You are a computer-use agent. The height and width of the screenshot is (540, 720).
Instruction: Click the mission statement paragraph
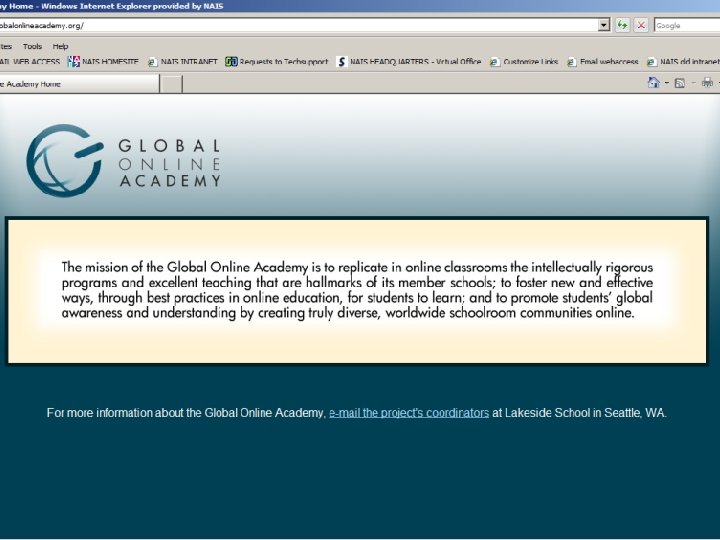[357, 290]
